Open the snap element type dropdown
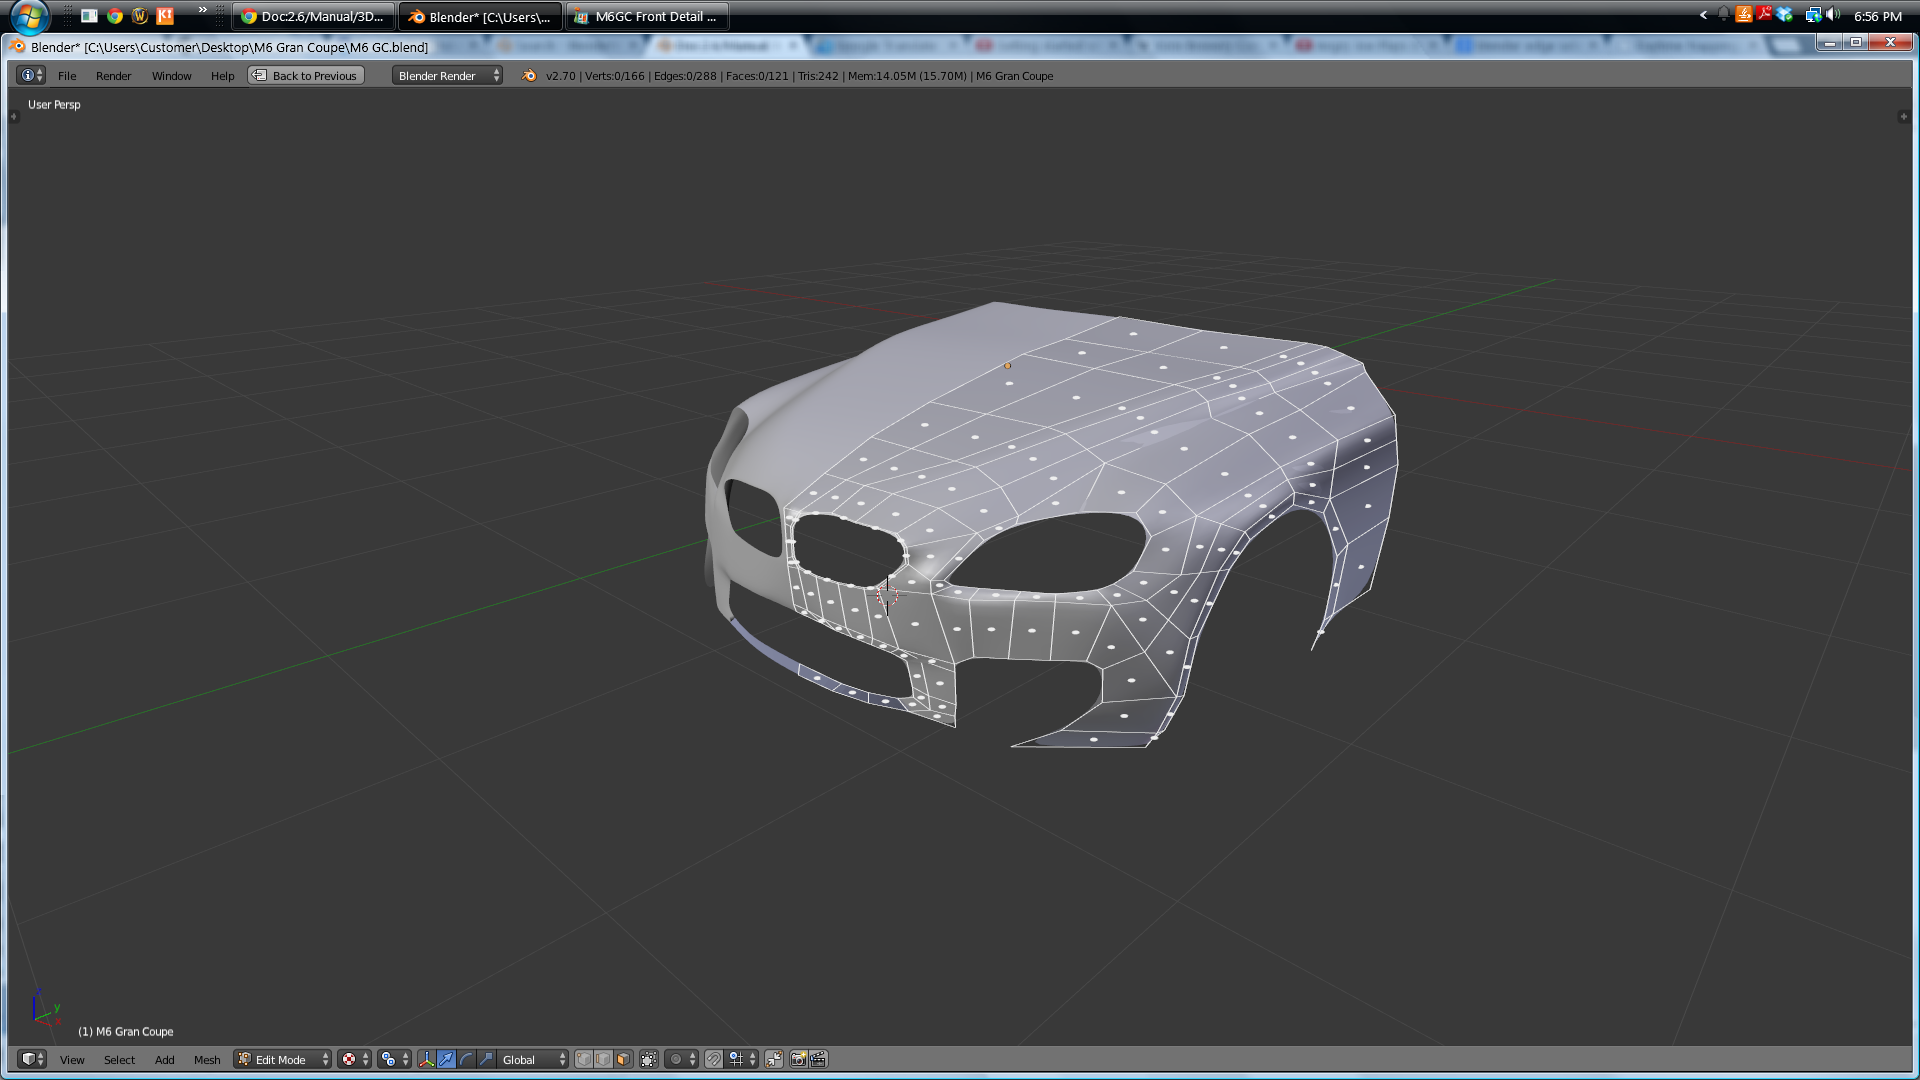Screen dimensions: 1920x1080 click(x=742, y=1060)
